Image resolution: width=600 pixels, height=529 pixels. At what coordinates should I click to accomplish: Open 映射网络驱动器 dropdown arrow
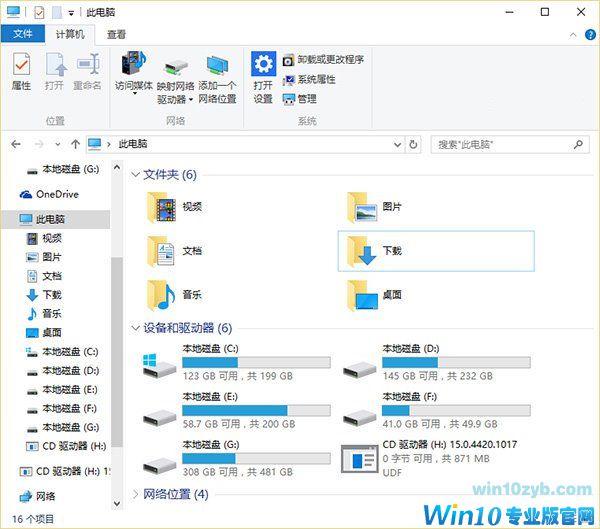pyautogui.click(x=191, y=100)
